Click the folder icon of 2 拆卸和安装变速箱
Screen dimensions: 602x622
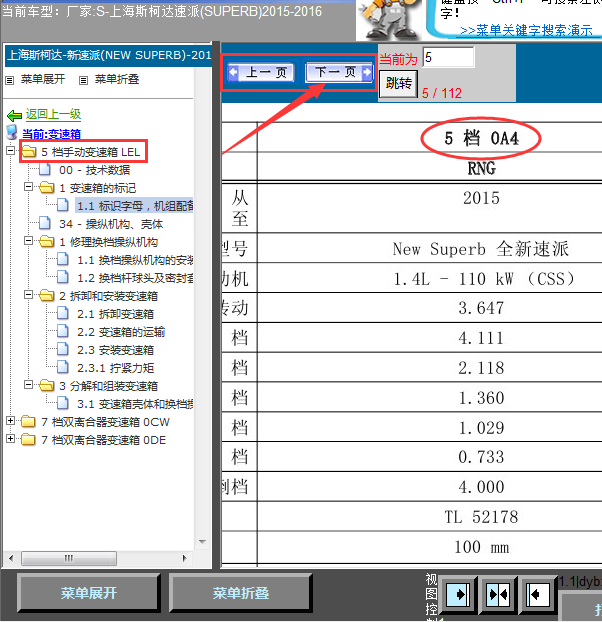coord(47,295)
